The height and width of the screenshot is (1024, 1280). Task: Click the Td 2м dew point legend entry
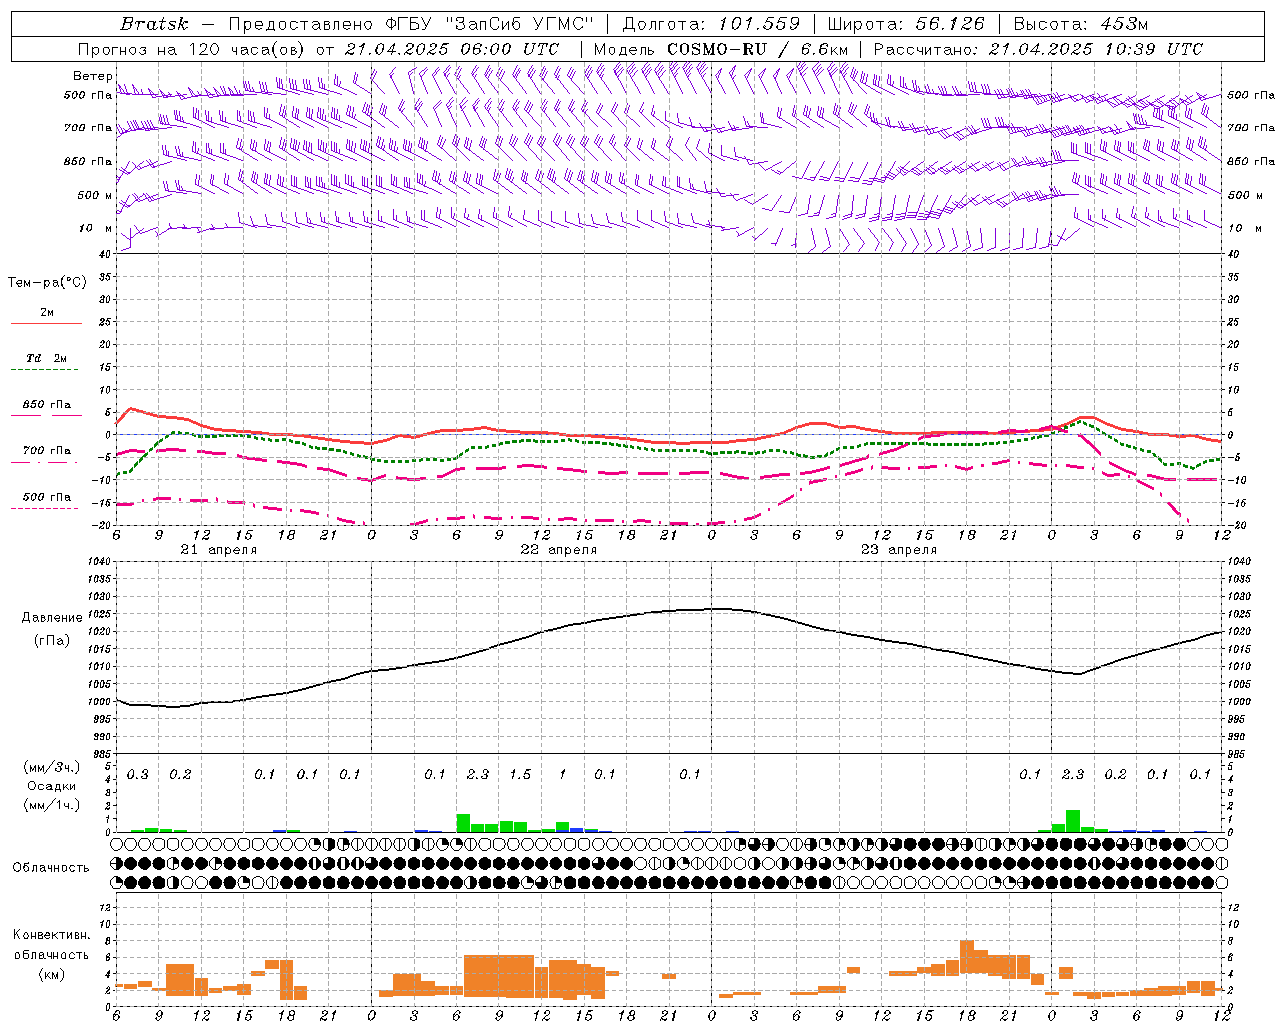click(46, 358)
